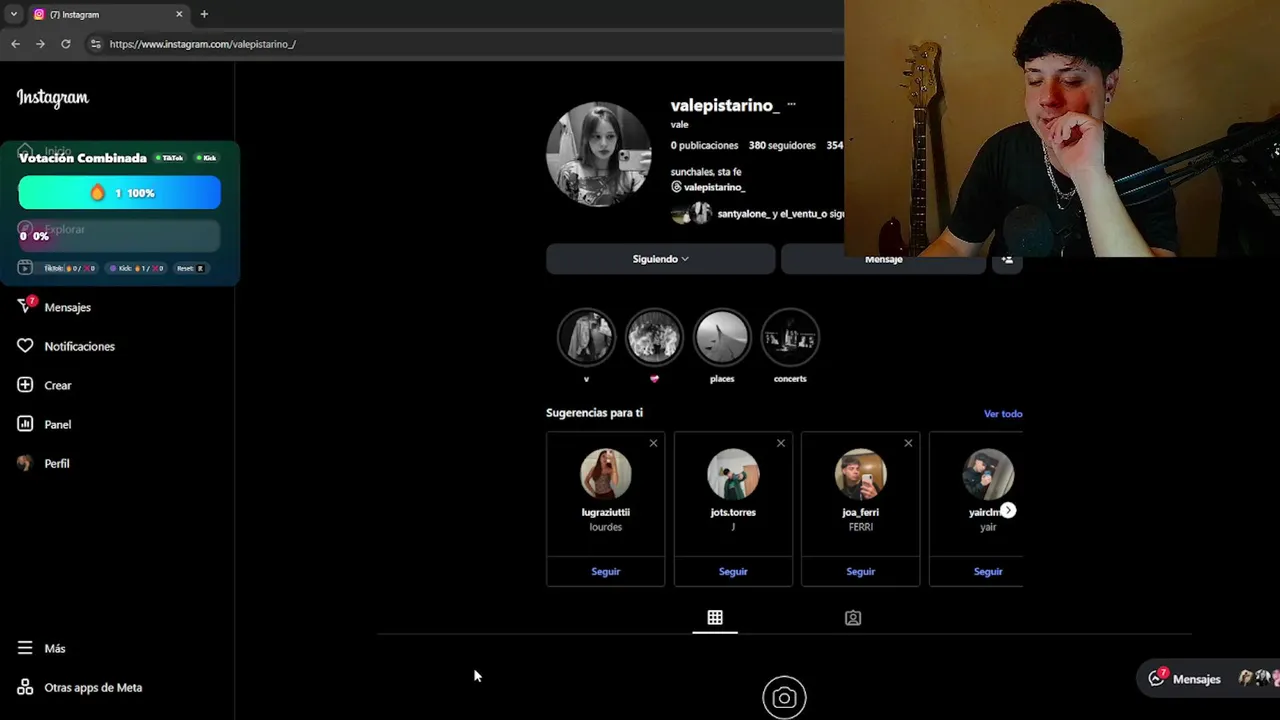Click the 0% voting progress bar
The width and height of the screenshot is (1280, 720).
pyautogui.click(x=119, y=236)
